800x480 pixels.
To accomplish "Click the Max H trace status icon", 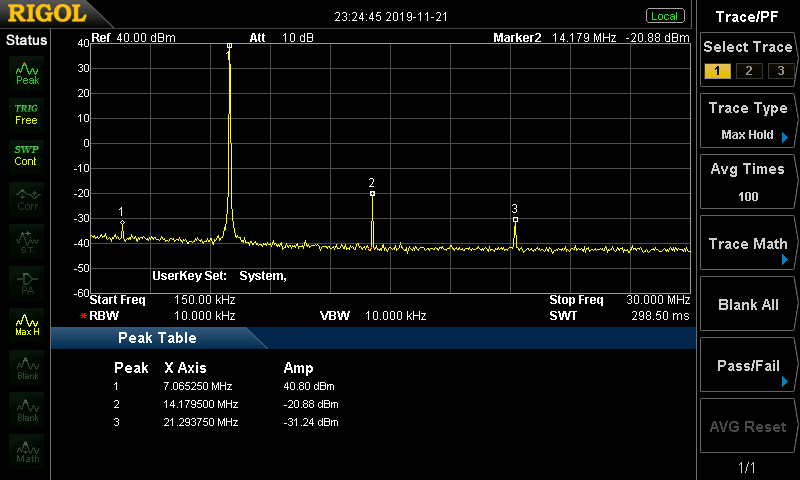I will [27, 324].
